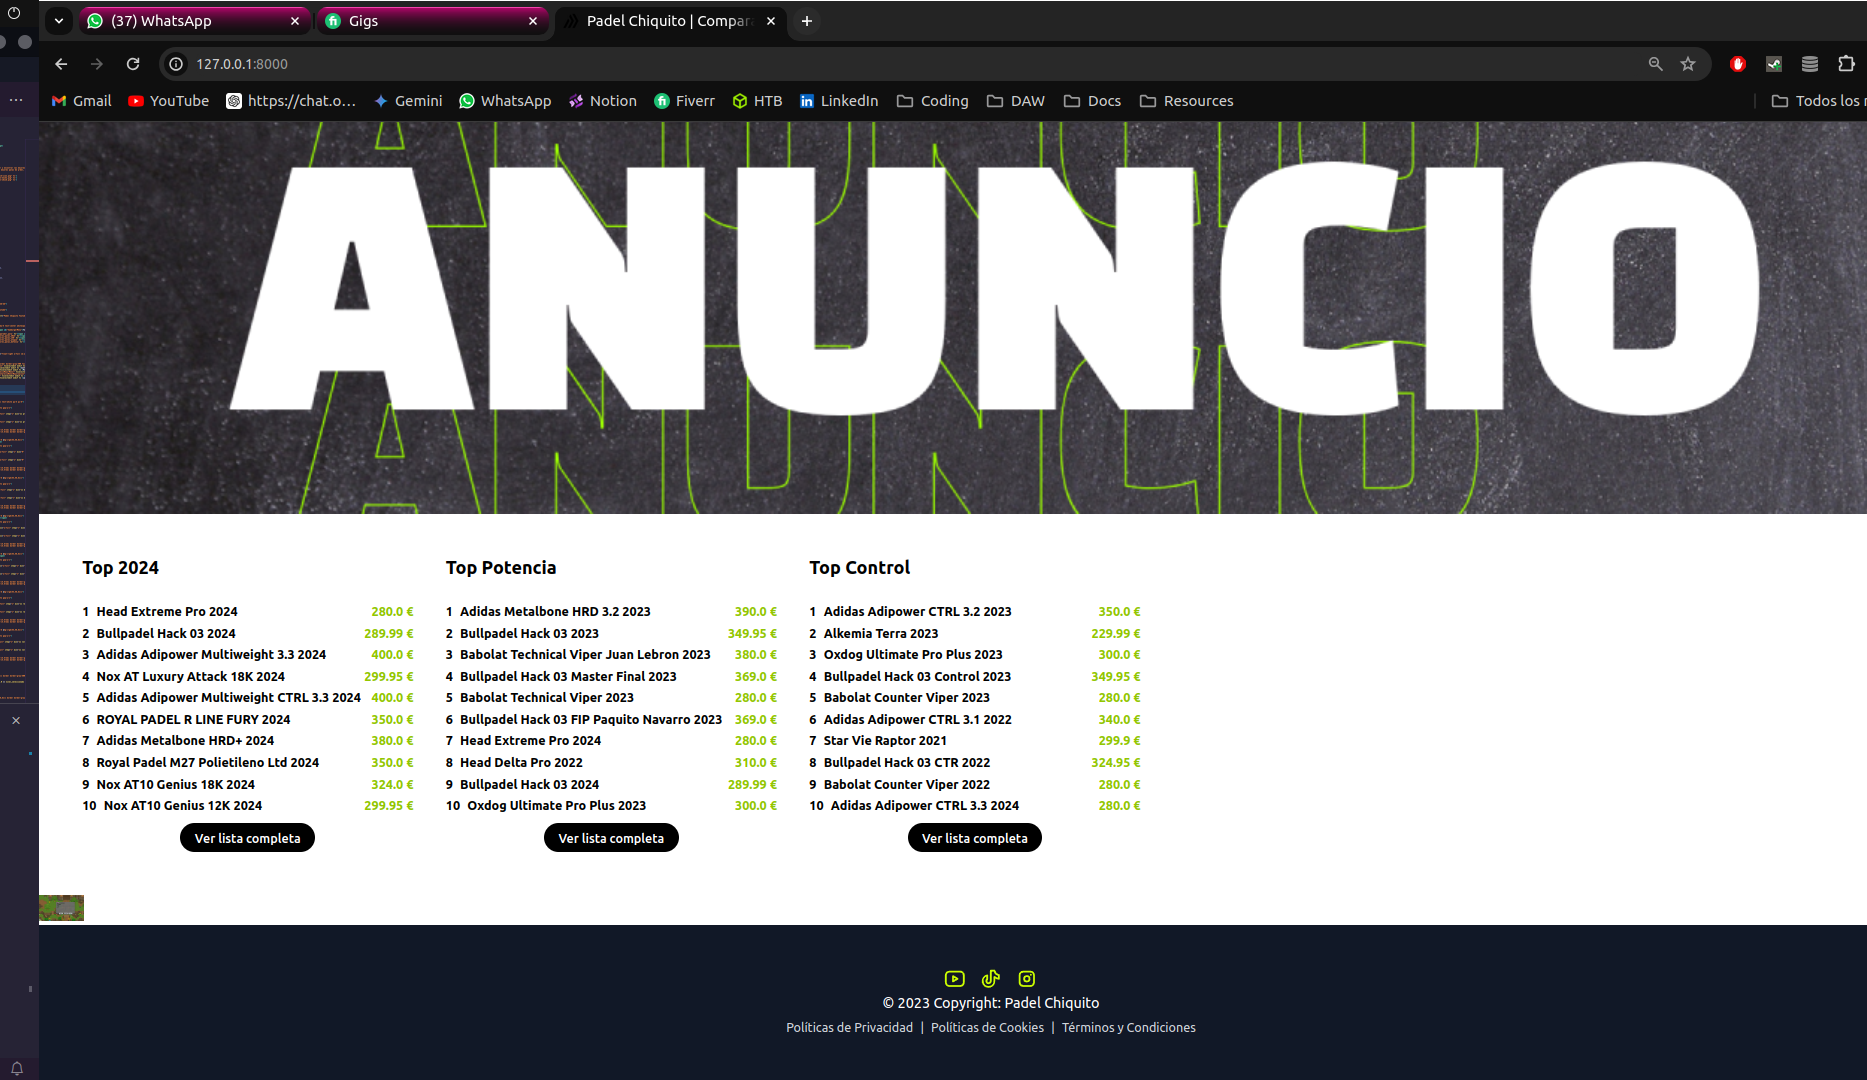Open Adidas Metalbone HRD 3.2 2023
The image size is (1867, 1080).
(x=555, y=612)
